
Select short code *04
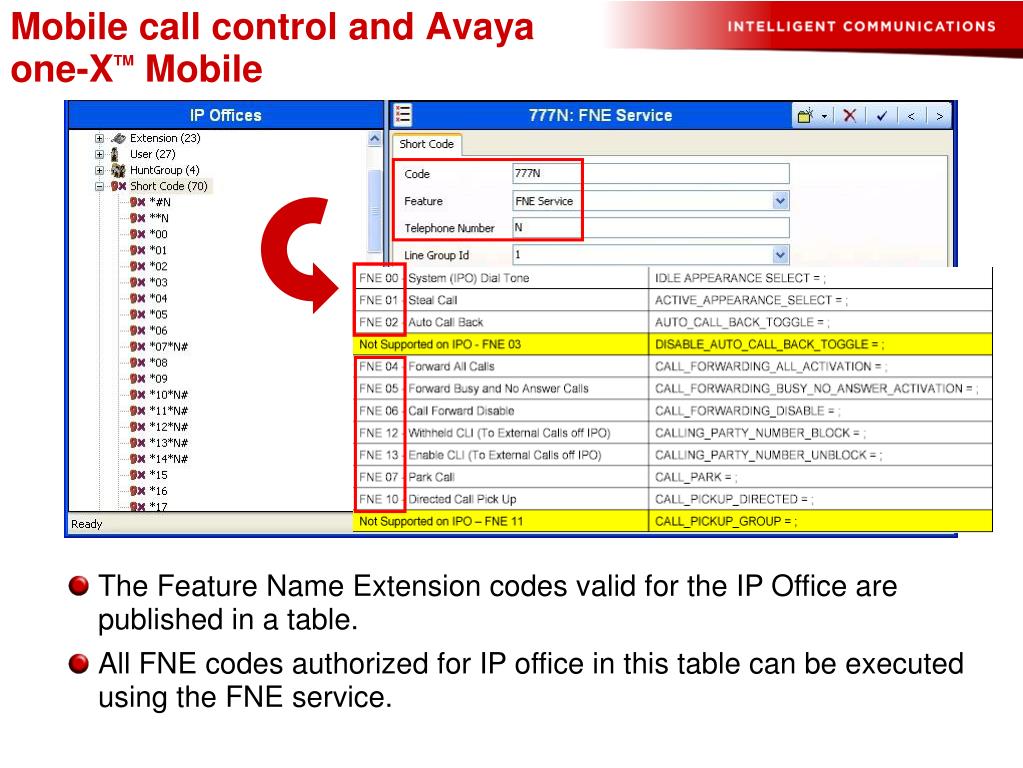159,299
